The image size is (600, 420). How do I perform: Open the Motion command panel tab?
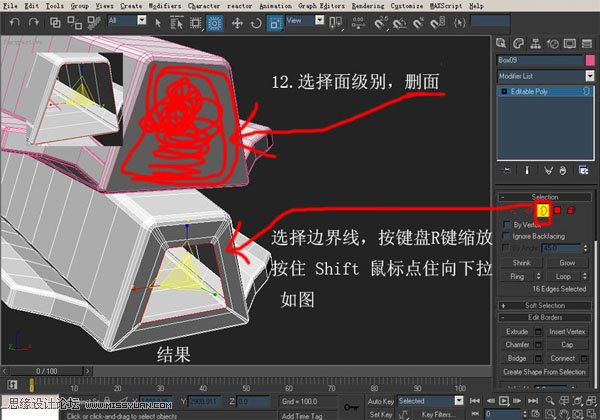[x=553, y=44]
